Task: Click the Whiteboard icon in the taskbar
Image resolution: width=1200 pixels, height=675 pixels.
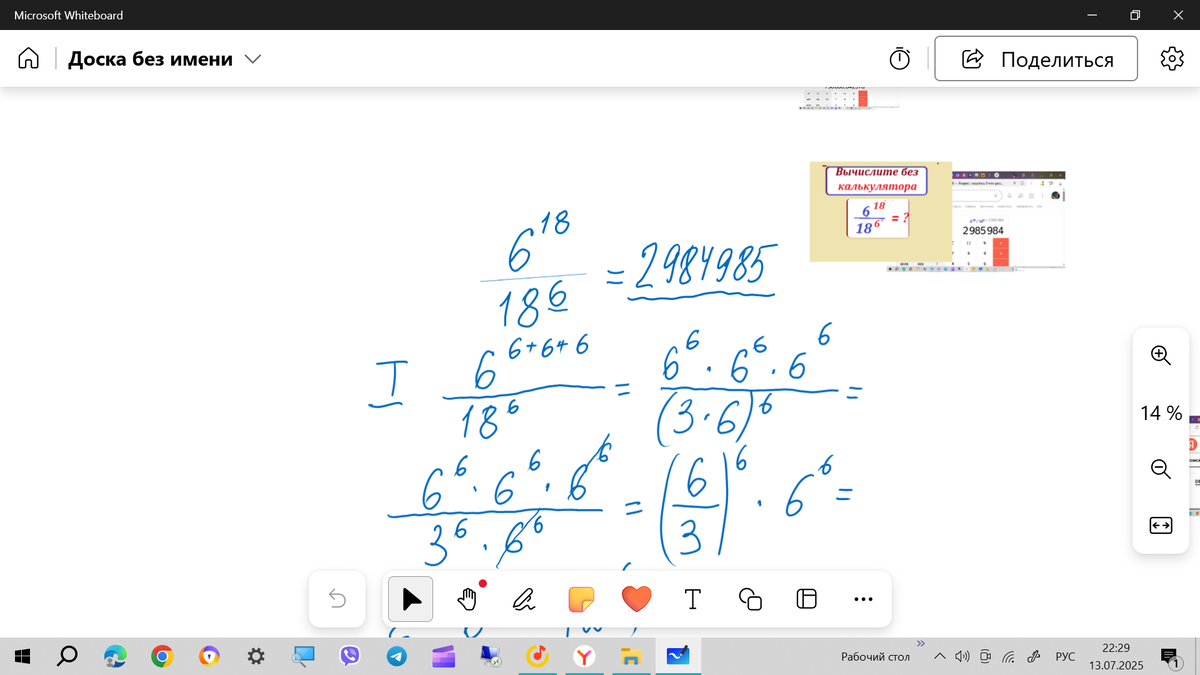Action: pos(678,656)
